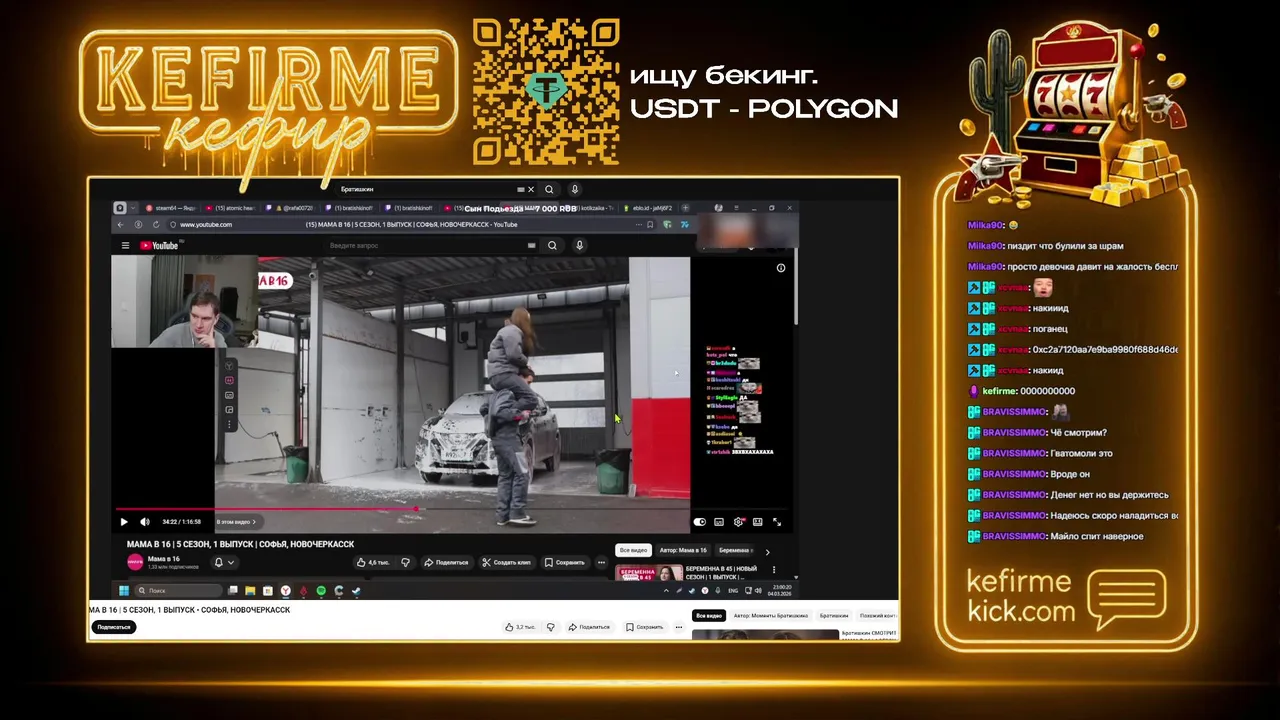Open File Explorer from the taskbar
The width and height of the screenshot is (1280, 720).
tap(250, 591)
